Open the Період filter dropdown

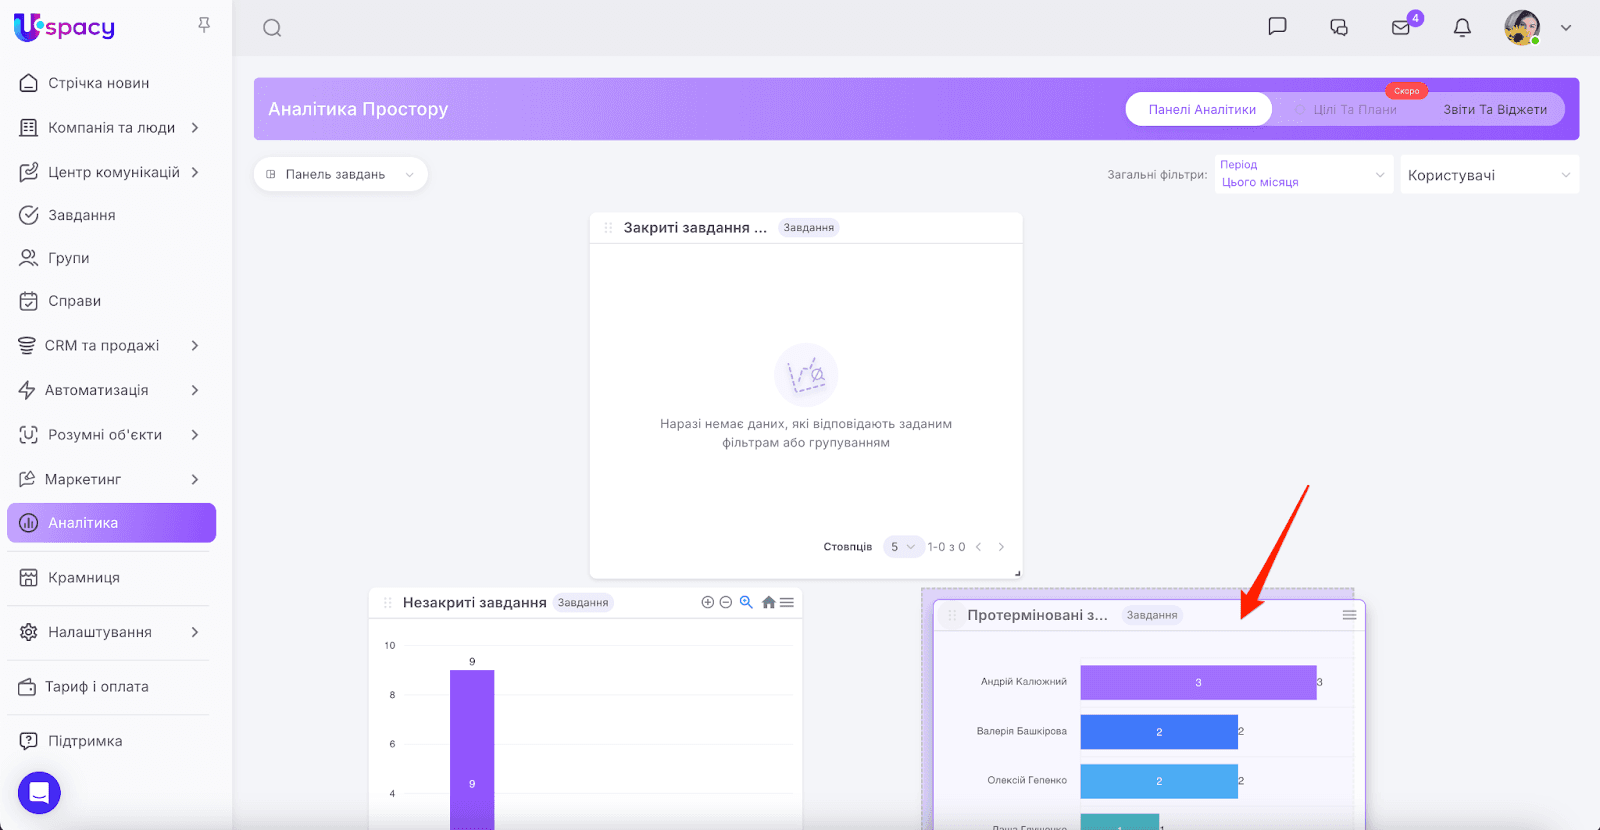[x=1304, y=174]
